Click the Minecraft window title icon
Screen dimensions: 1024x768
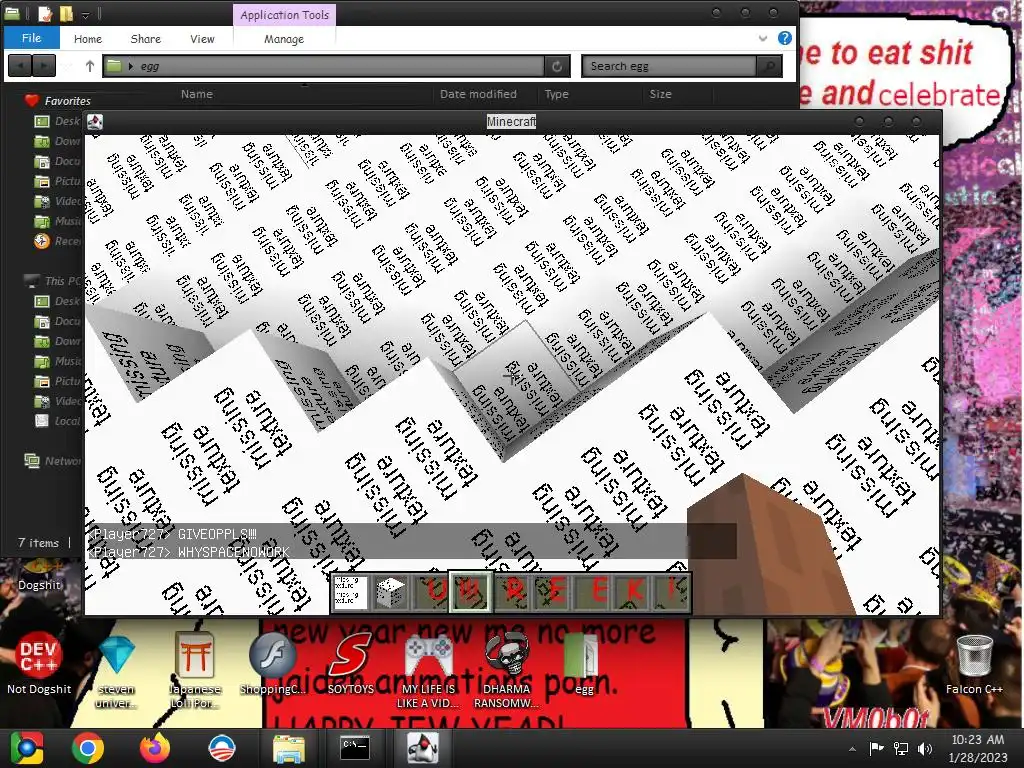tap(95, 121)
